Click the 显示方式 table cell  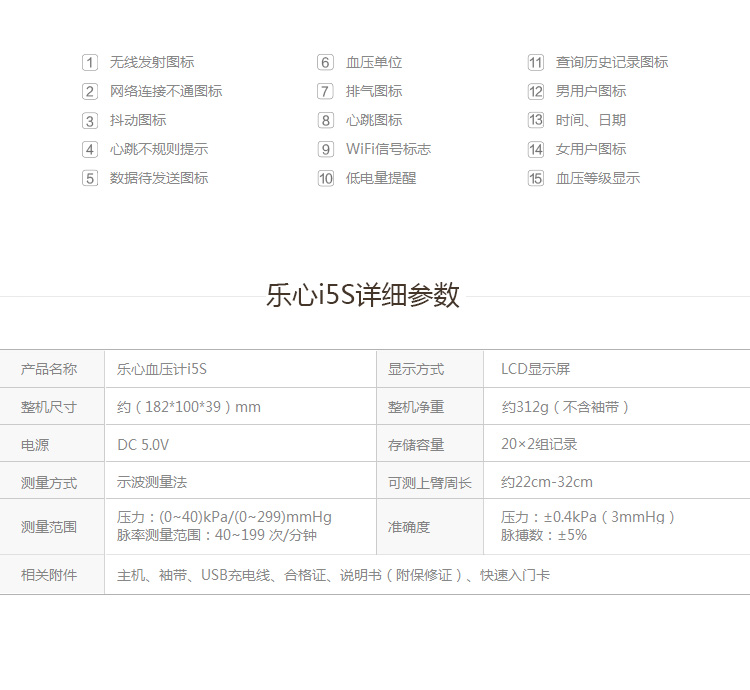coord(430,369)
